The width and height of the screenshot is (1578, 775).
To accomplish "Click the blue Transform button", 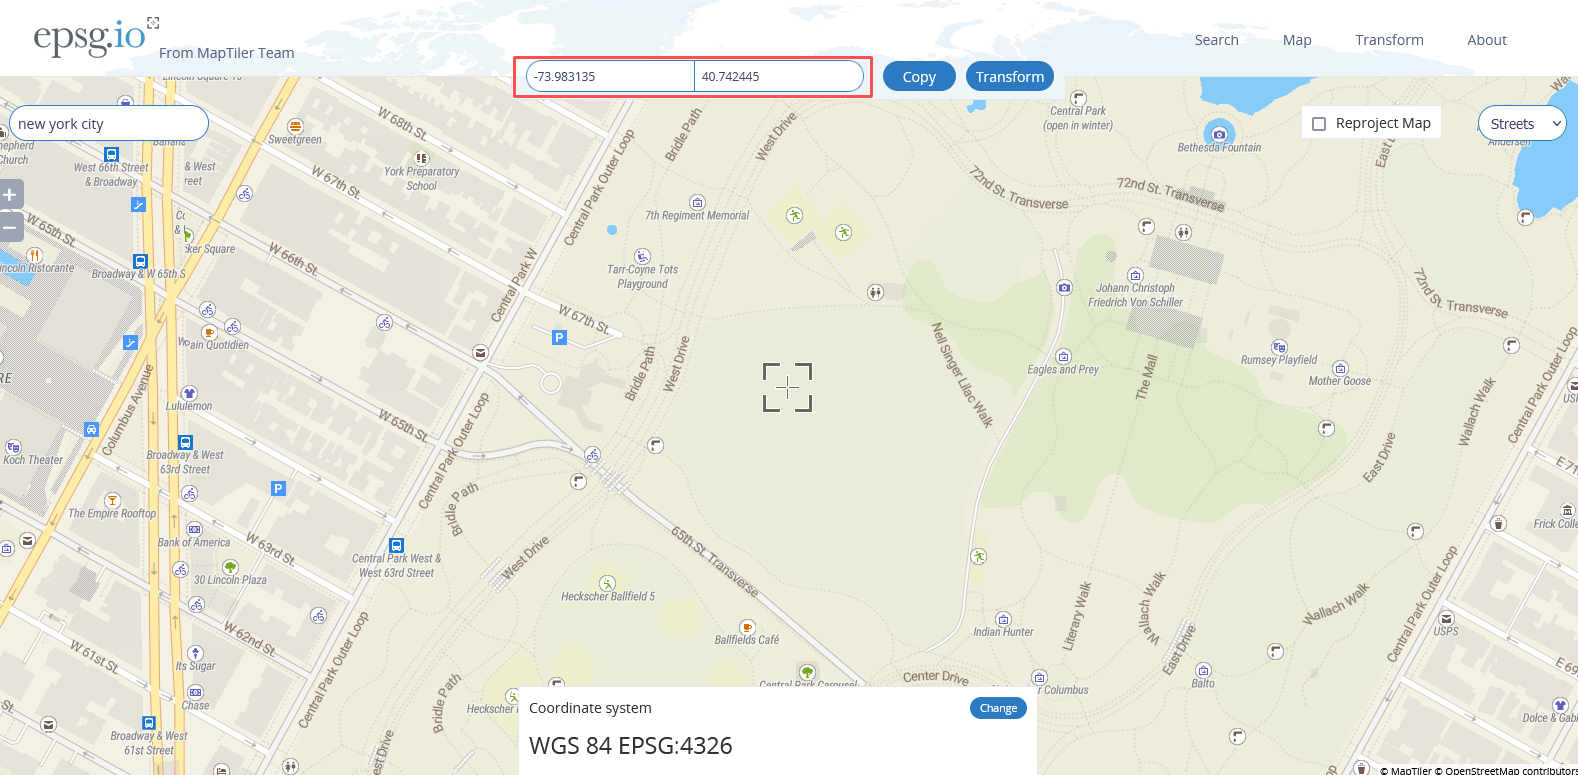I will click(1009, 77).
